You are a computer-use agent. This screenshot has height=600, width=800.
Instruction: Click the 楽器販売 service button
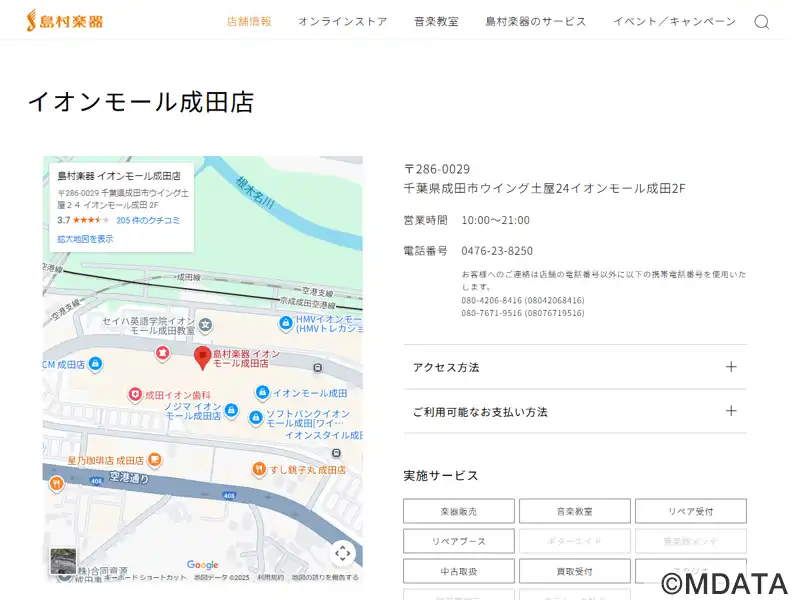459,511
